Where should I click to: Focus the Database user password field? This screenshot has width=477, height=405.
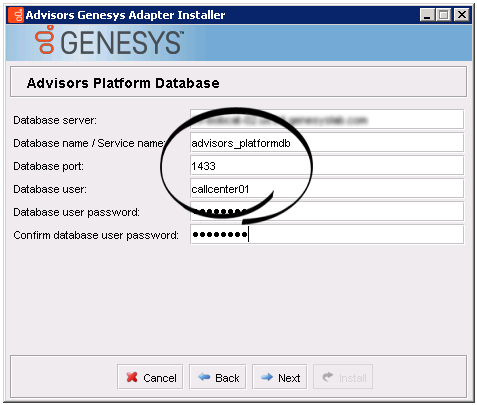pyautogui.click(x=327, y=211)
